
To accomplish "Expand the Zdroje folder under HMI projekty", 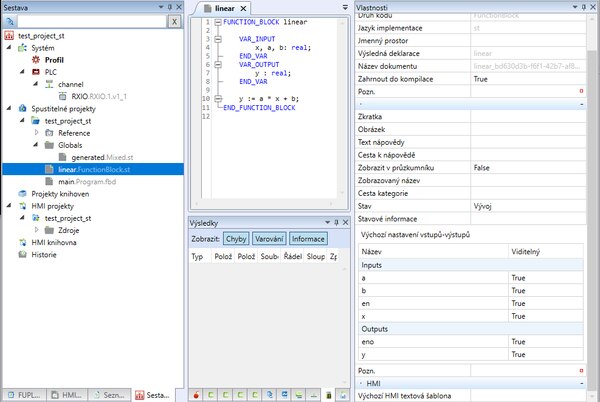I will (36, 230).
